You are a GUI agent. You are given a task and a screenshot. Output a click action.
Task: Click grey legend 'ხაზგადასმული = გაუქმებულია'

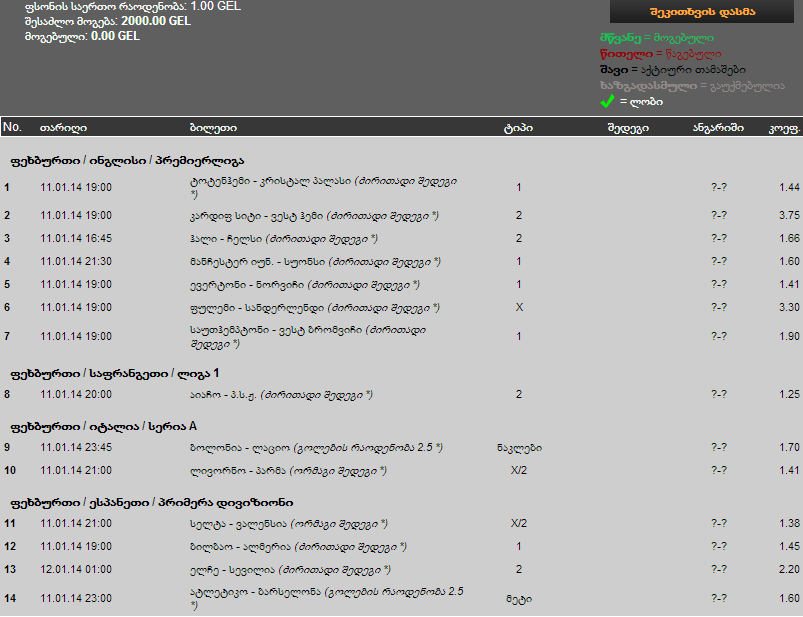pos(692,86)
